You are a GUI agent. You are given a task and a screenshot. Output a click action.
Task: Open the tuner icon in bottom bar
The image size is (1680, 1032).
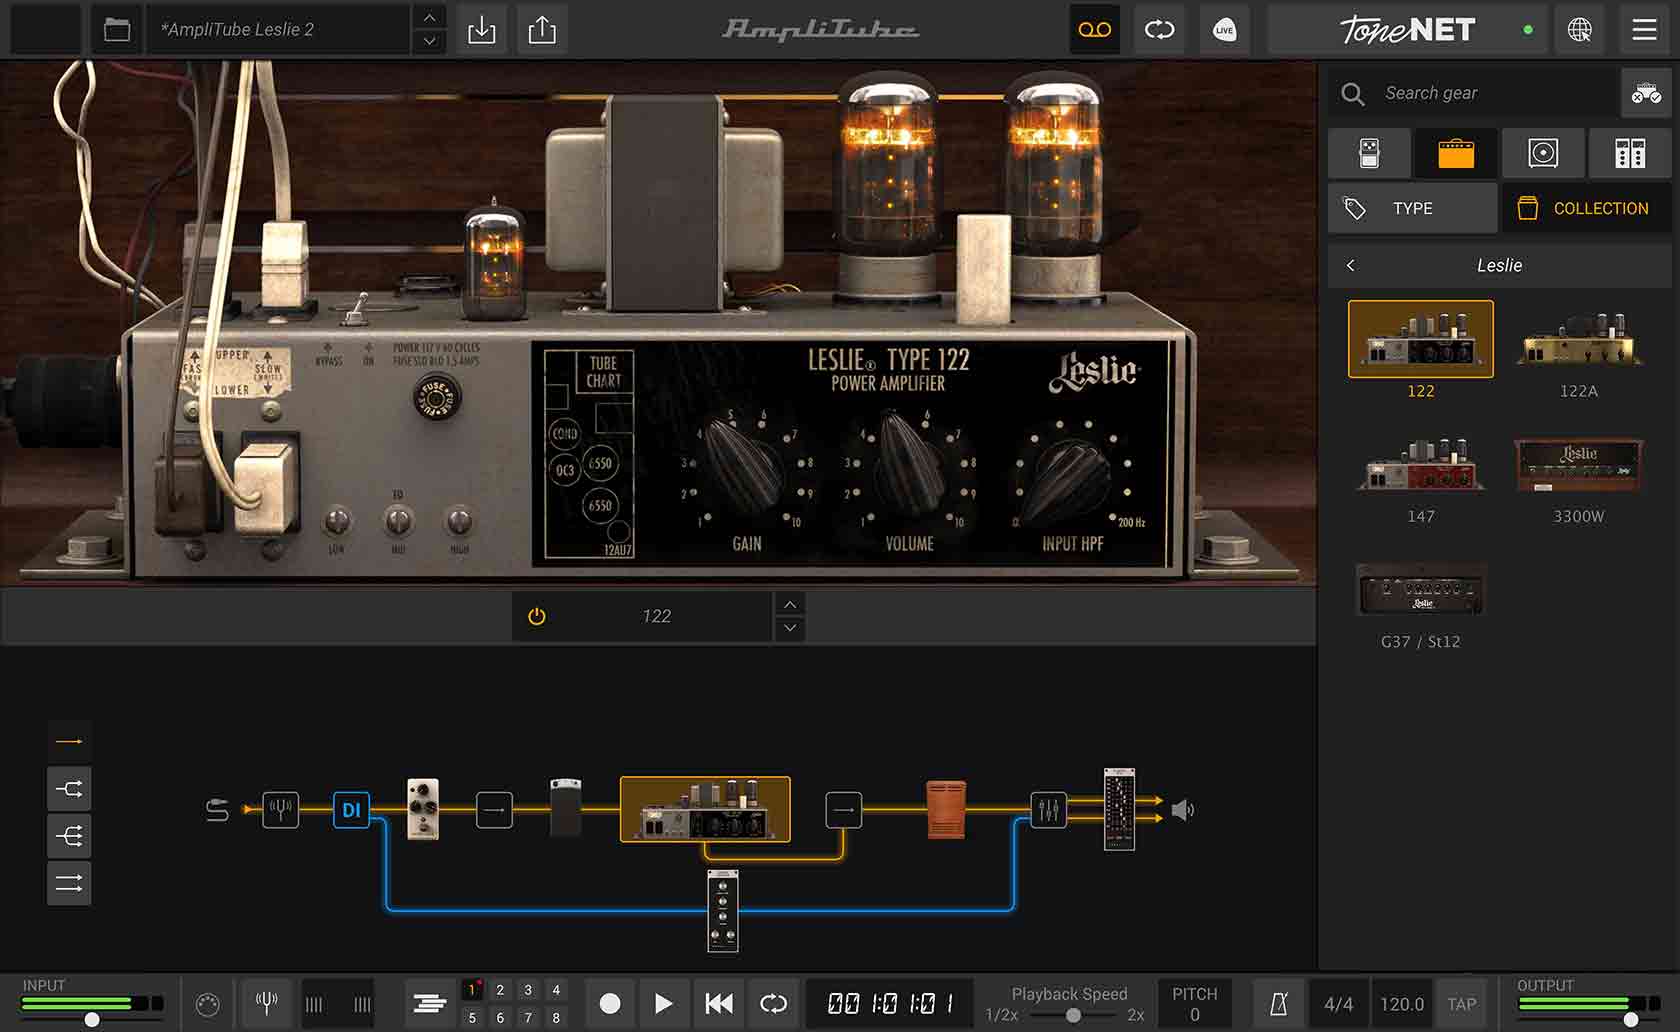pyautogui.click(x=266, y=1003)
